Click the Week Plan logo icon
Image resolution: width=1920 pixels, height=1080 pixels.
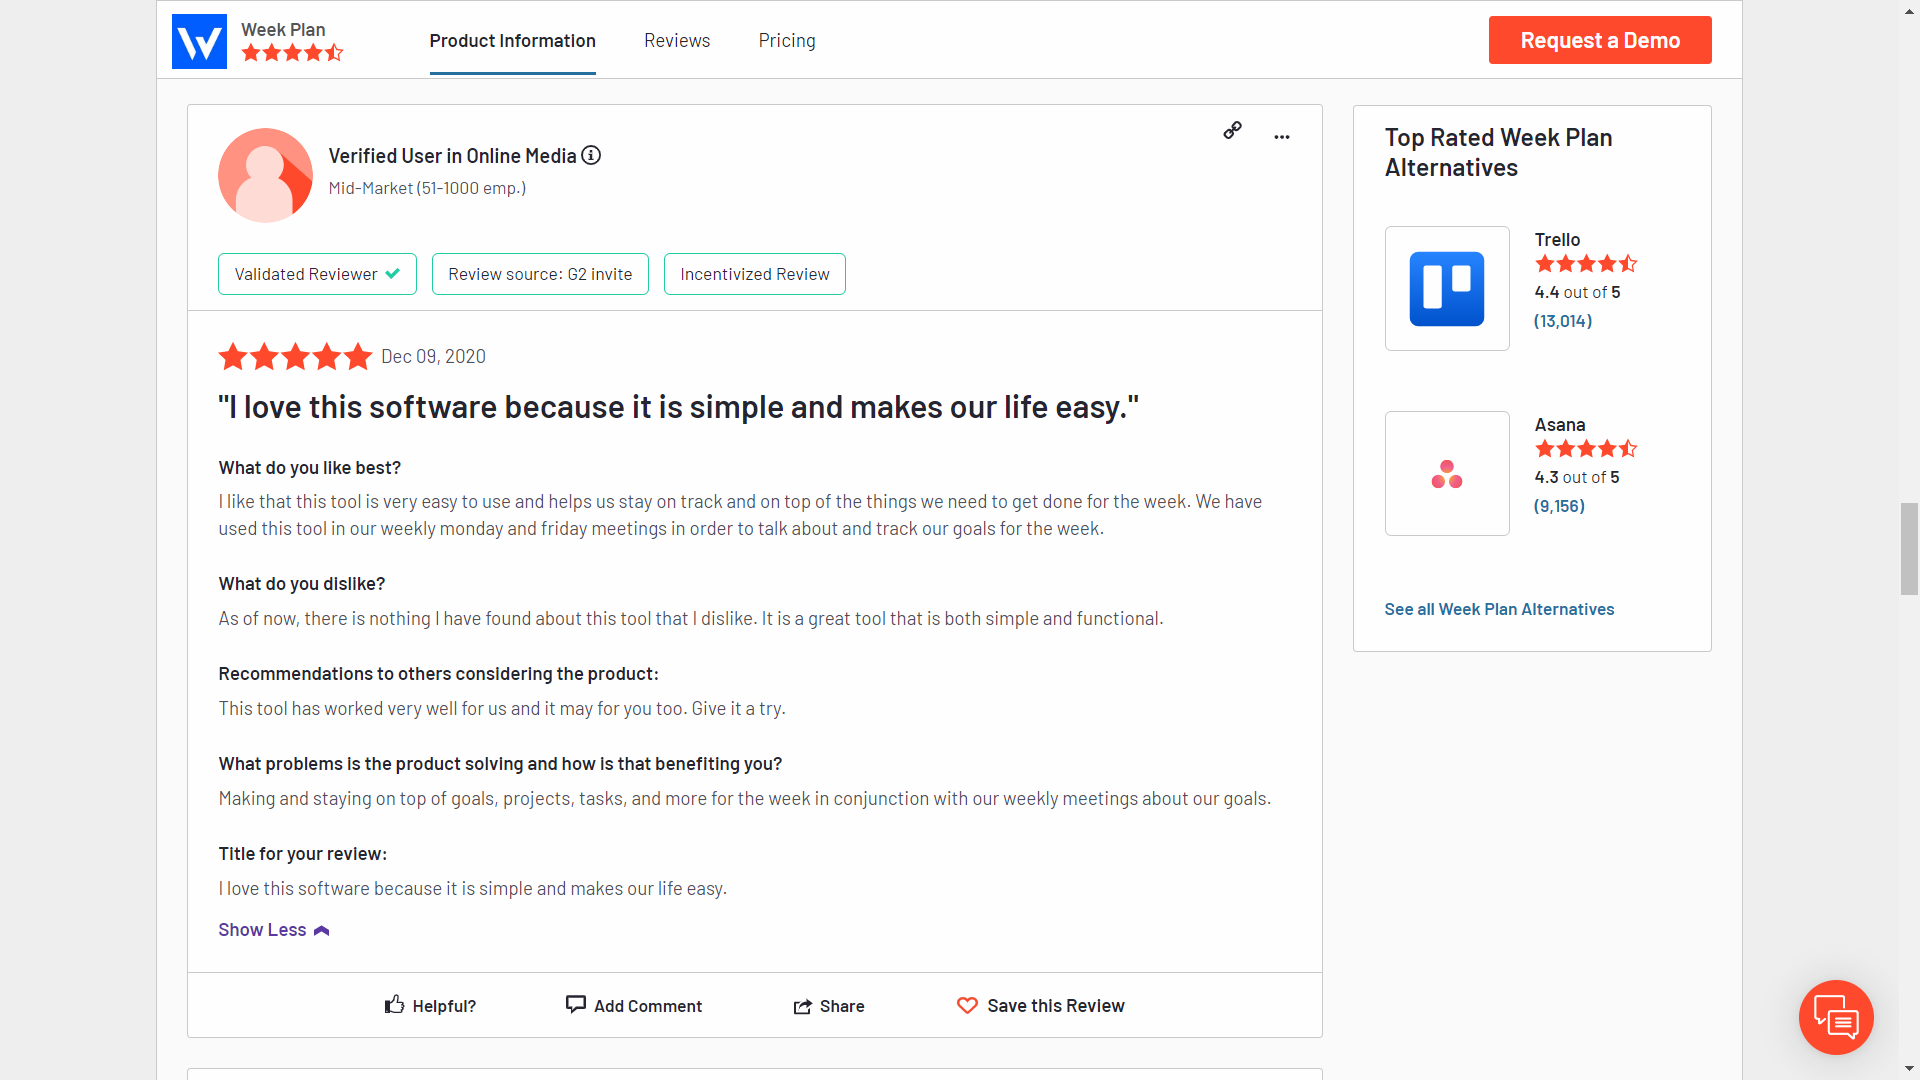pos(199,41)
